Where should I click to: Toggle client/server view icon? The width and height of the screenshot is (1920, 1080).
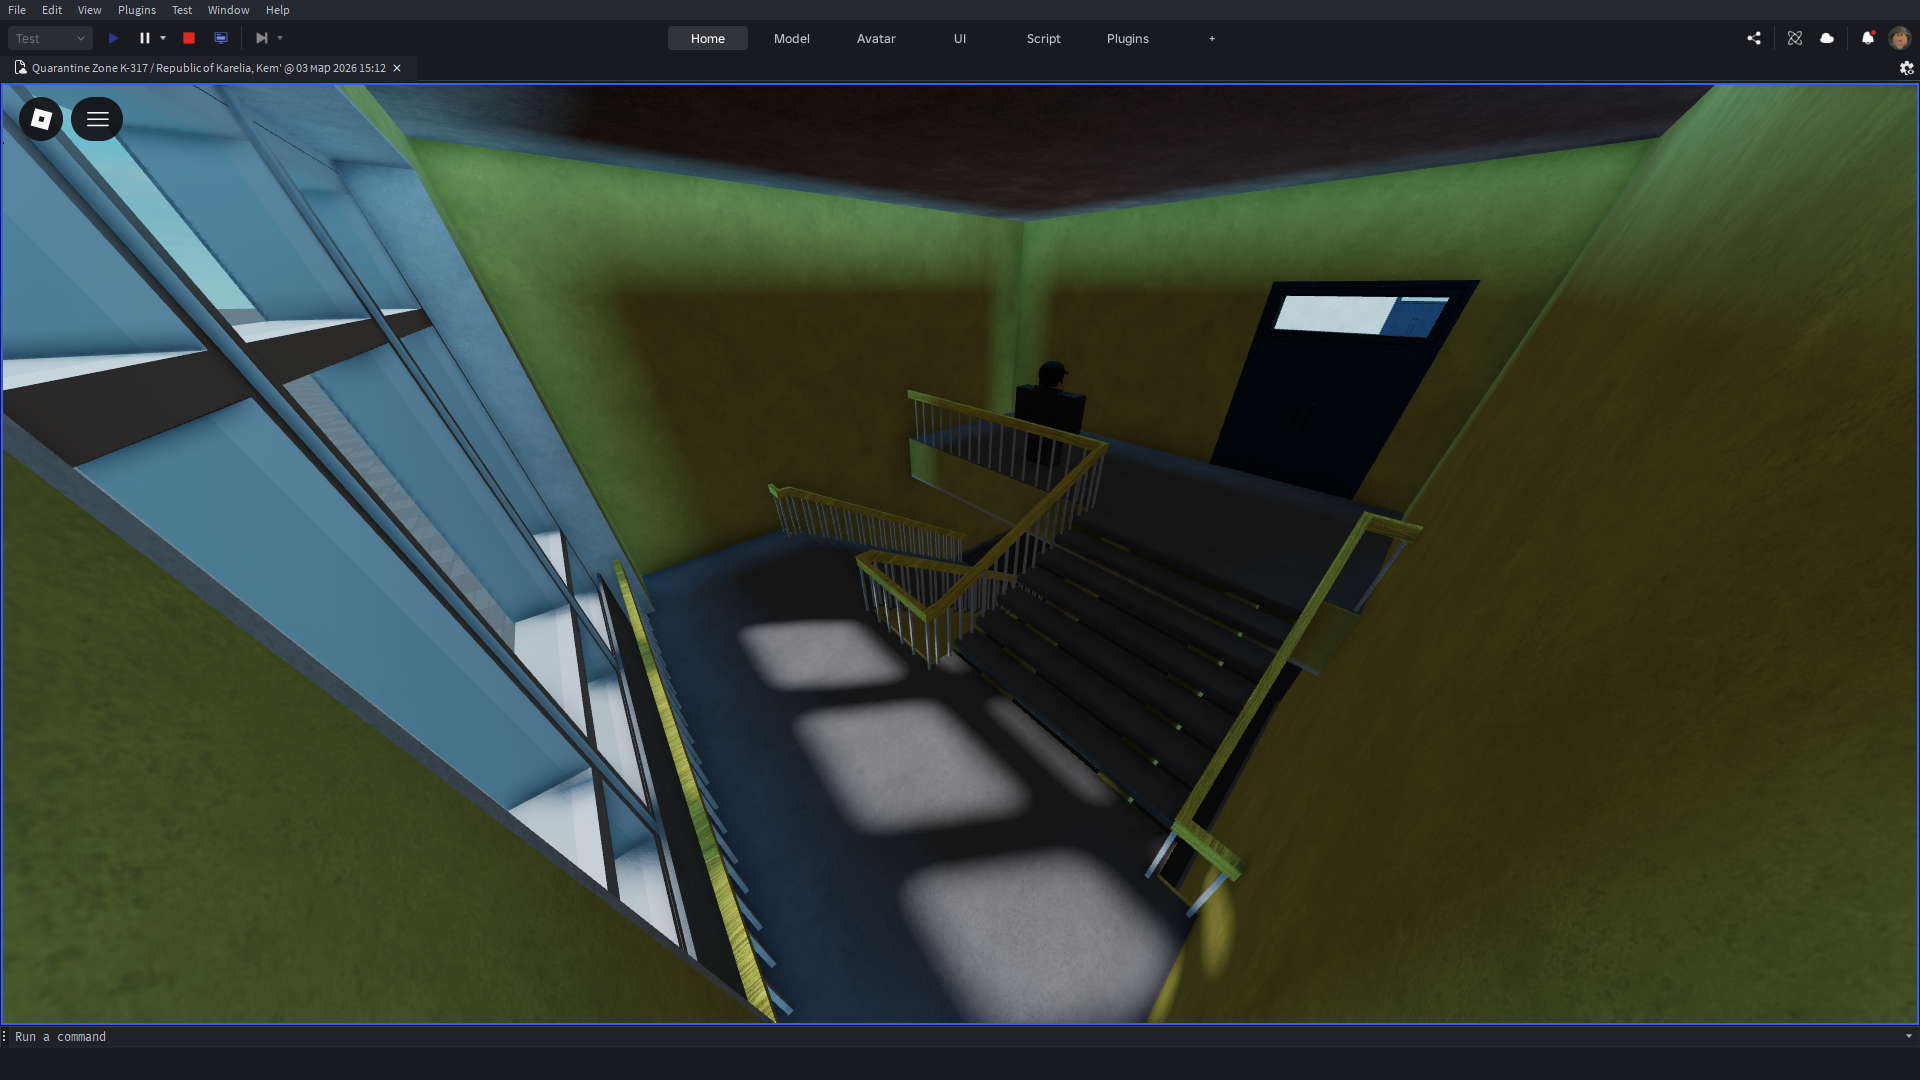click(x=221, y=38)
